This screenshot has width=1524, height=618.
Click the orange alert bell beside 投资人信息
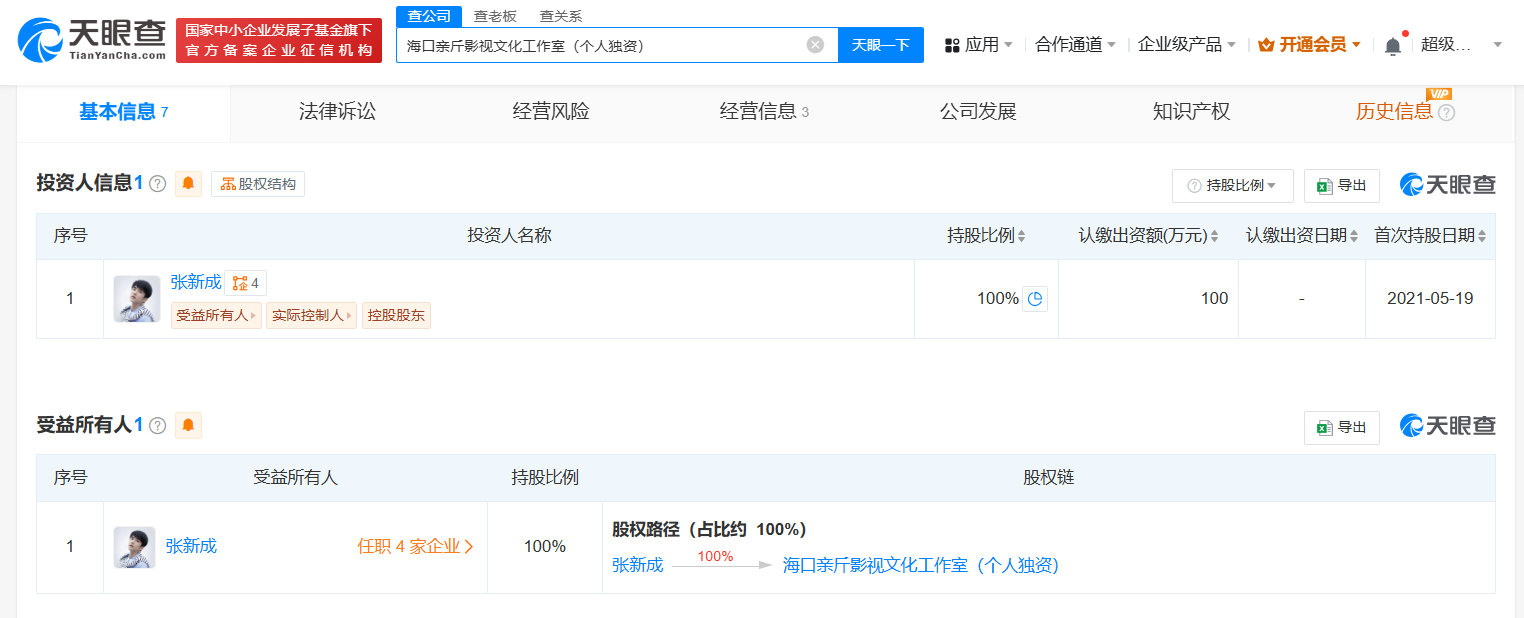click(188, 184)
